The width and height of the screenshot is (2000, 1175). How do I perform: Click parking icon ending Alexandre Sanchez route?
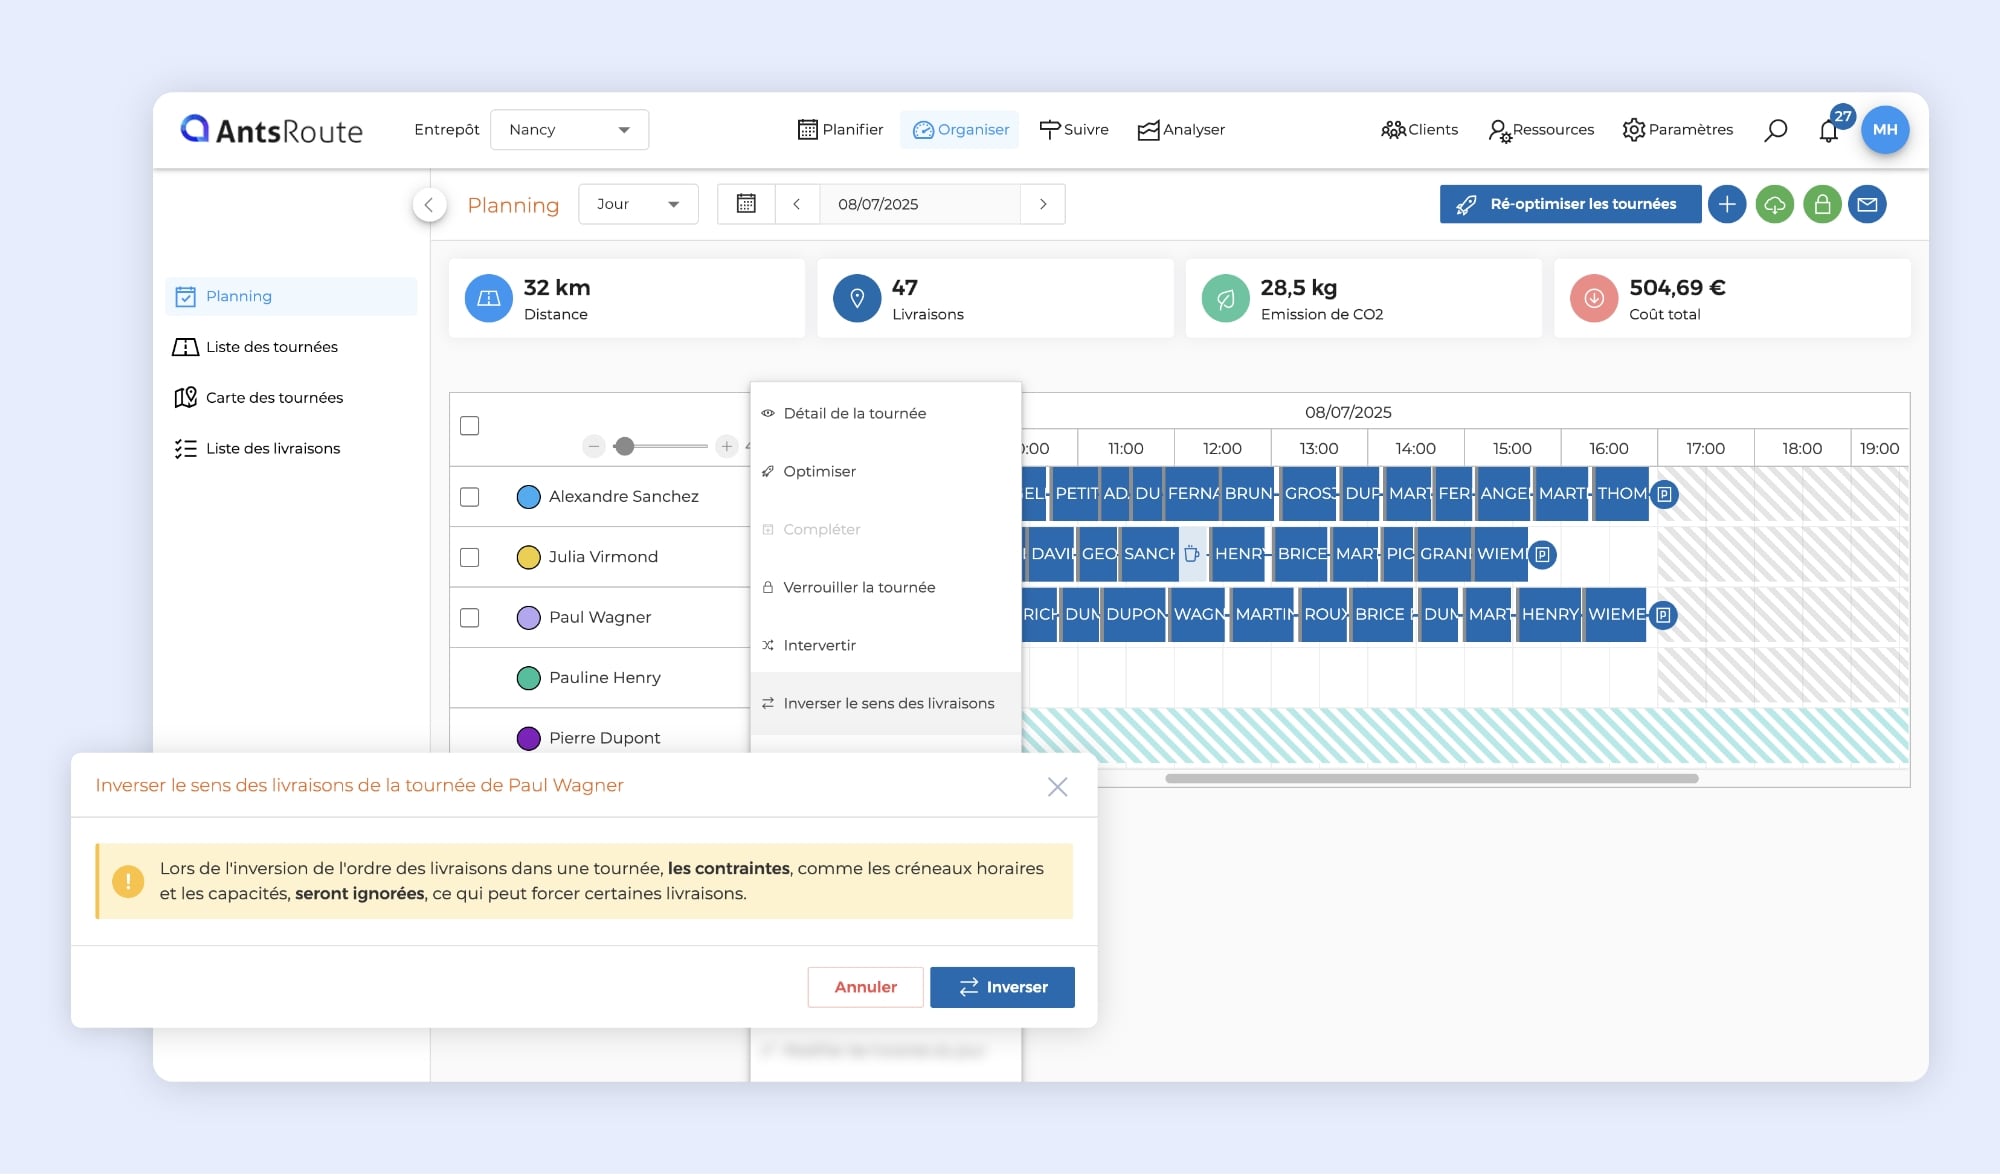click(1664, 494)
